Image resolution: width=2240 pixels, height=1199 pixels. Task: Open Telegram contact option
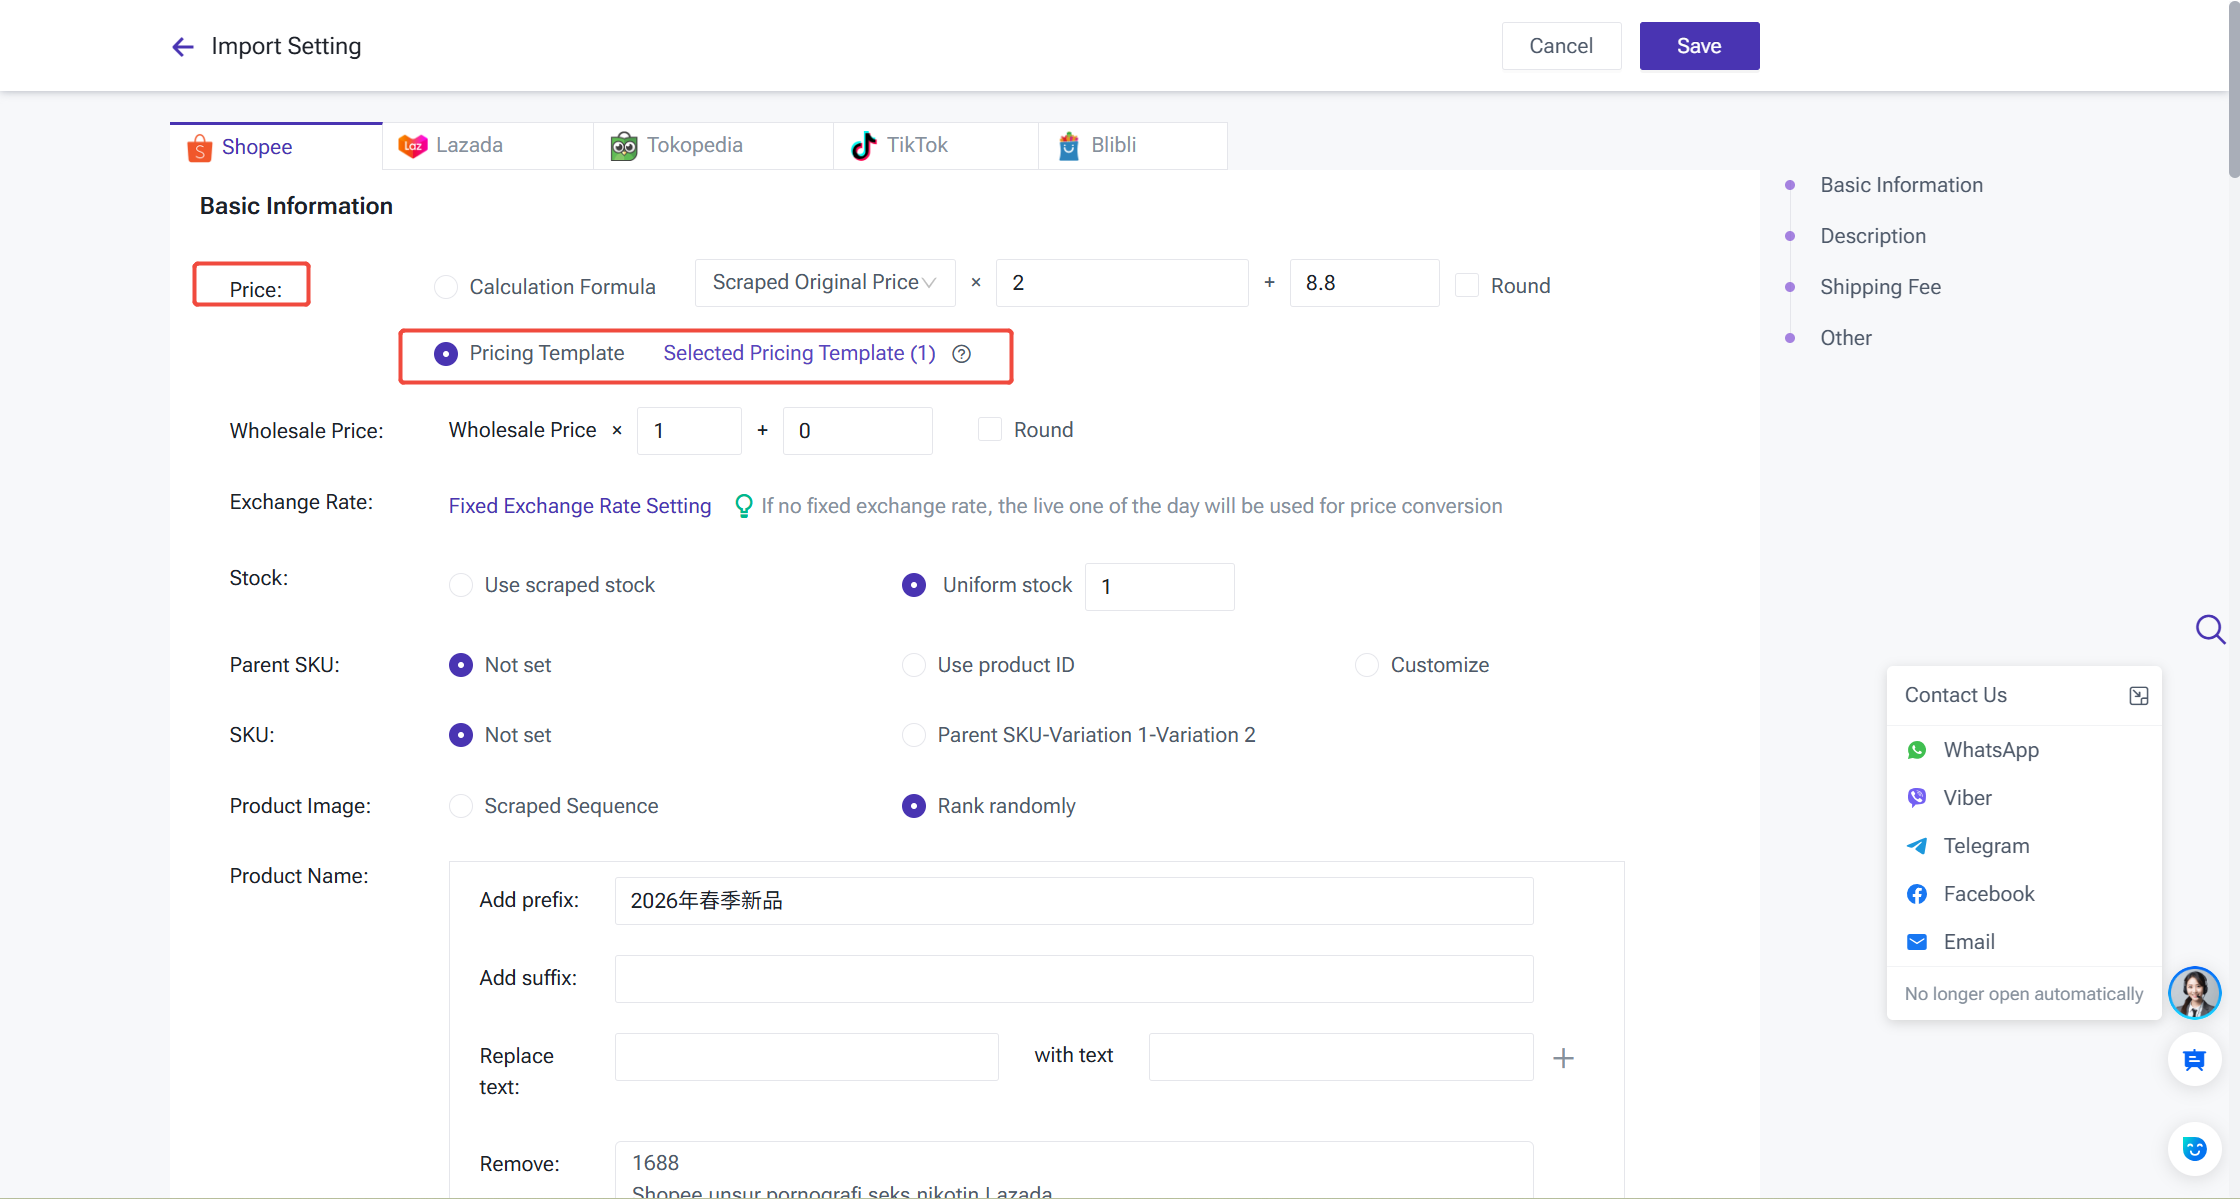click(1985, 846)
